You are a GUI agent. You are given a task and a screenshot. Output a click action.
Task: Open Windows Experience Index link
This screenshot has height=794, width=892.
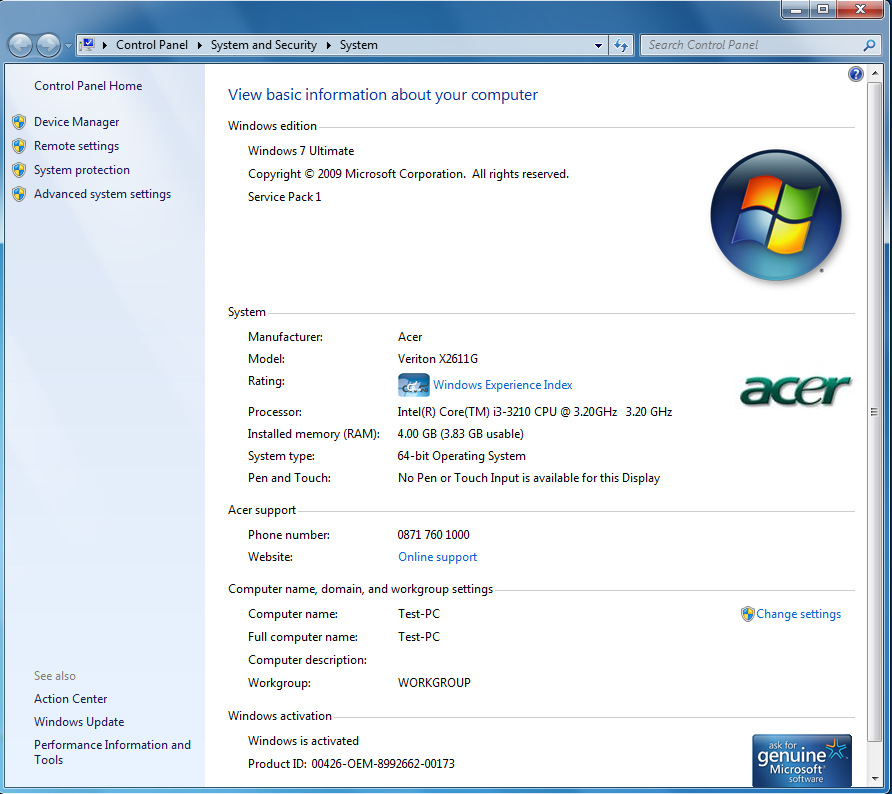pyautogui.click(x=502, y=385)
